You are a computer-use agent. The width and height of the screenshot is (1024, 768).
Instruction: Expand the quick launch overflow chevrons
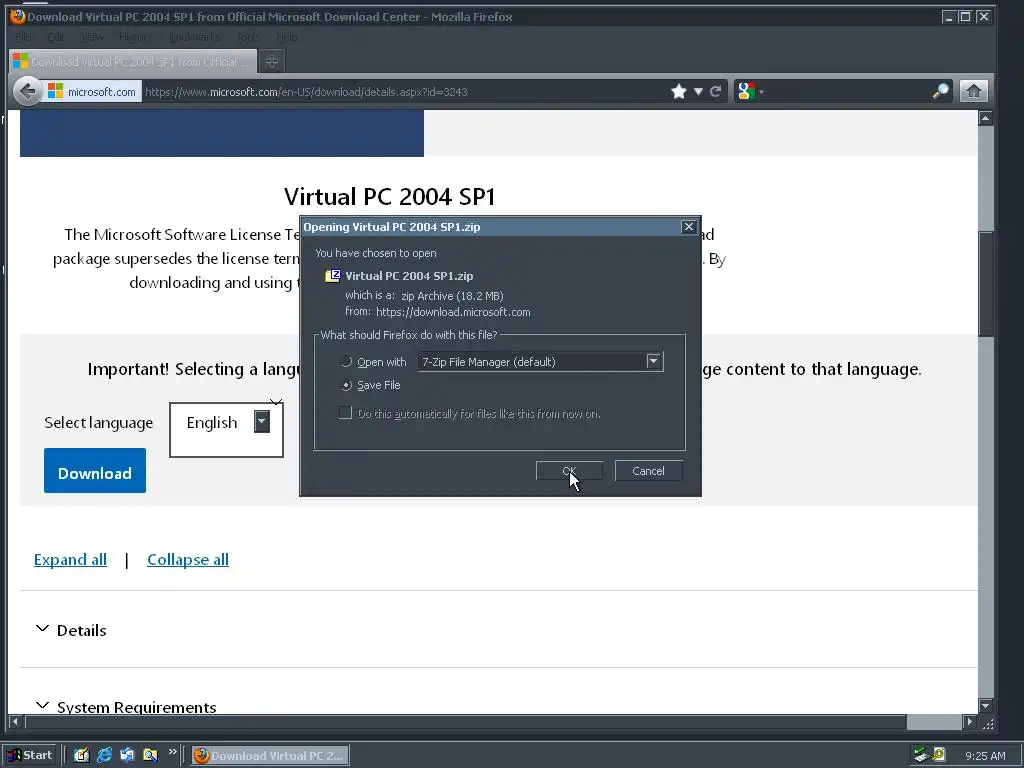(172, 752)
